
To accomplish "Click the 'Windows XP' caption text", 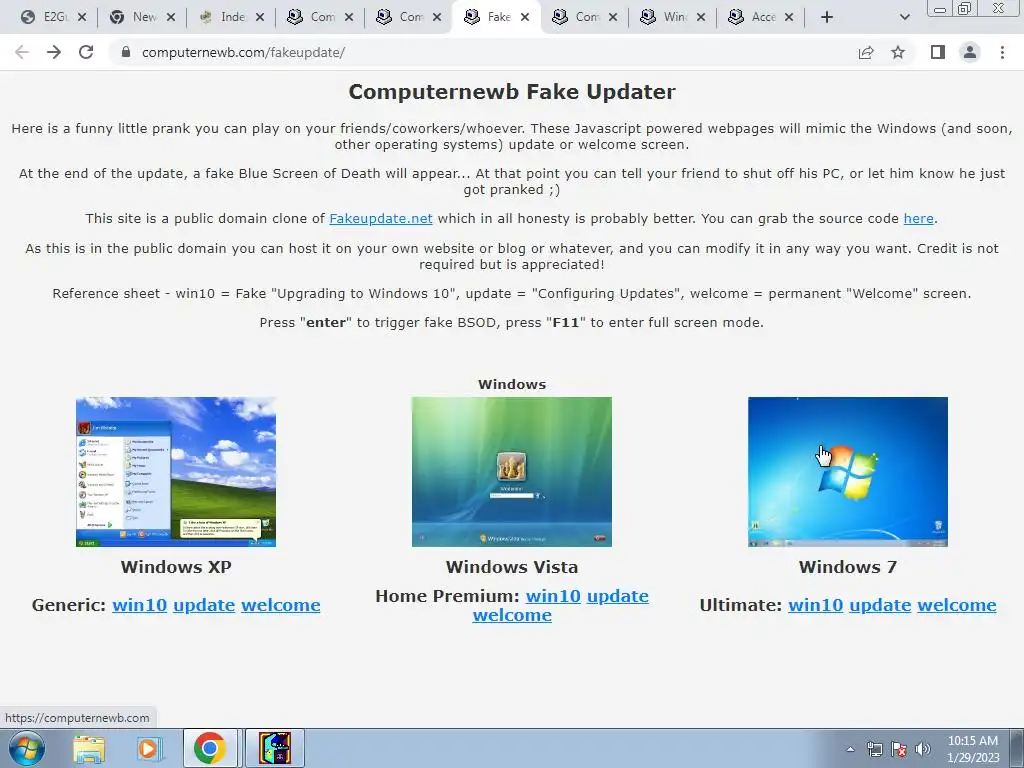I will pos(176,567).
